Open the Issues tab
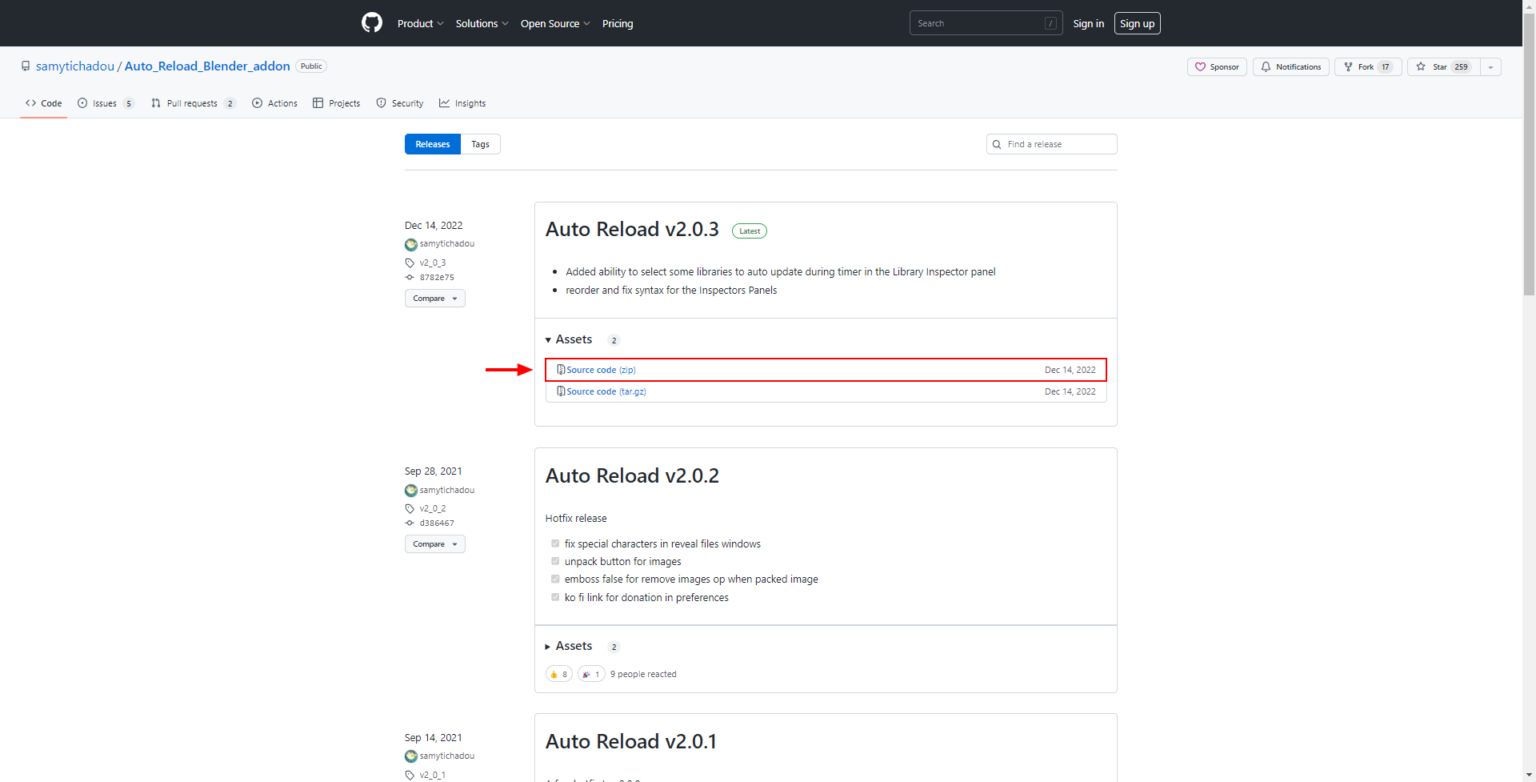The height and width of the screenshot is (782, 1536). (104, 103)
